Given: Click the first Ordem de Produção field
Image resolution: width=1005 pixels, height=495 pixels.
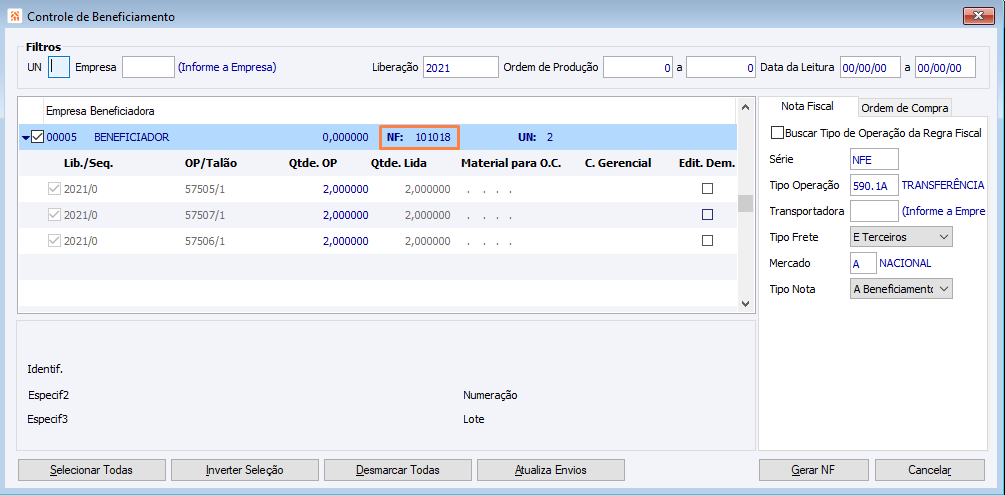Looking at the screenshot, I should point(638,67).
